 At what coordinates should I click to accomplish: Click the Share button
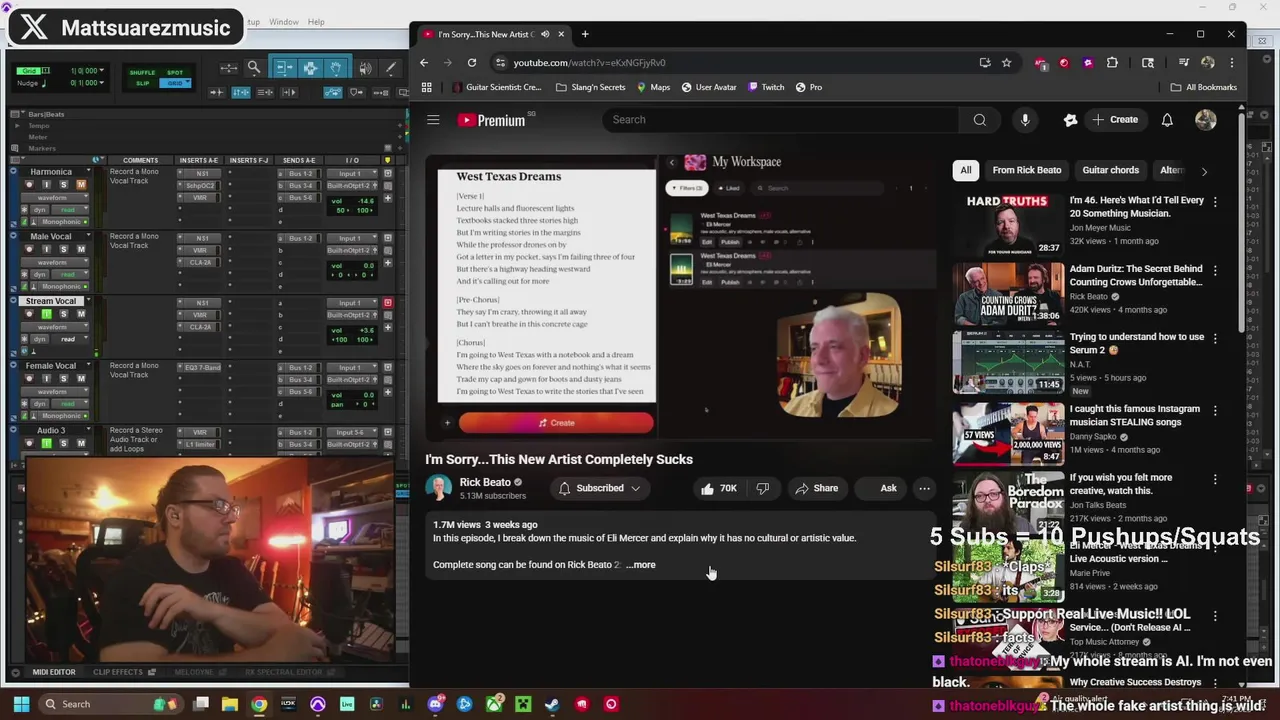click(x=816, y=488)
